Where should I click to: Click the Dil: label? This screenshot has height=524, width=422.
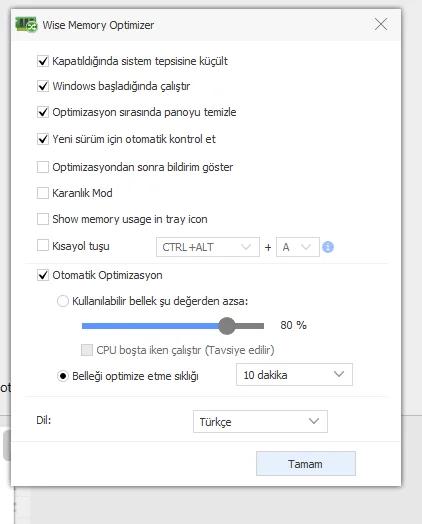[43, 420]
